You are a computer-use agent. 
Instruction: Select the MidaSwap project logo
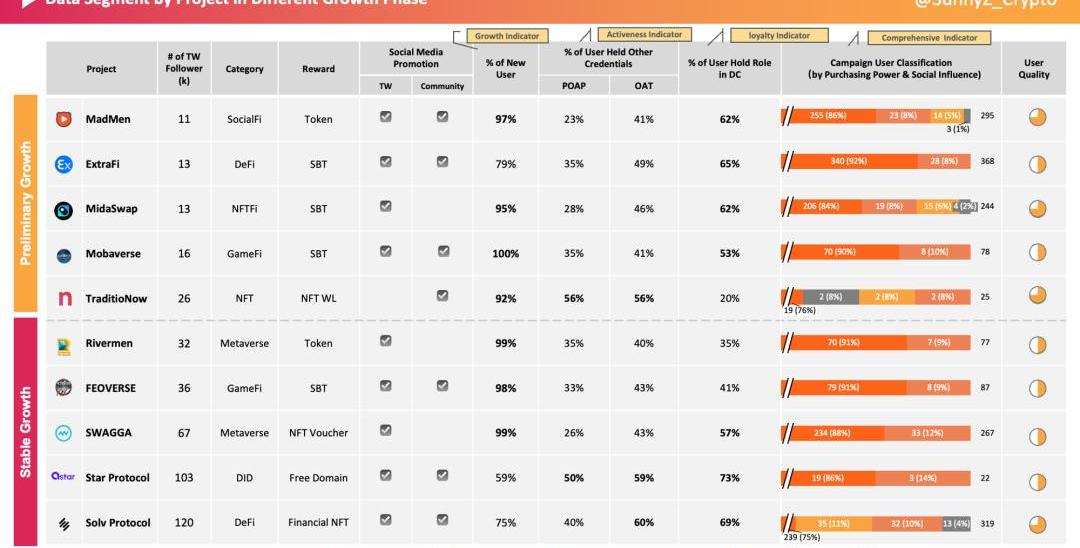[x=63, y=210]
